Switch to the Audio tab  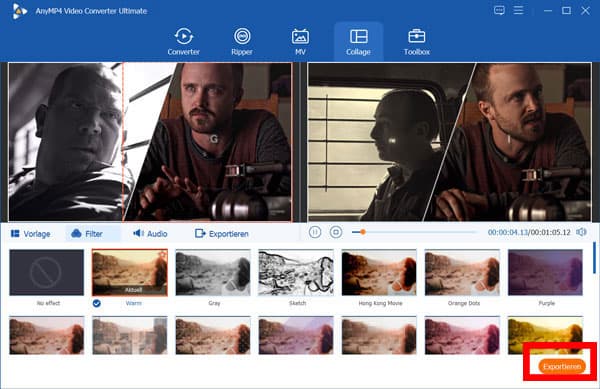[x=150, y=234]
